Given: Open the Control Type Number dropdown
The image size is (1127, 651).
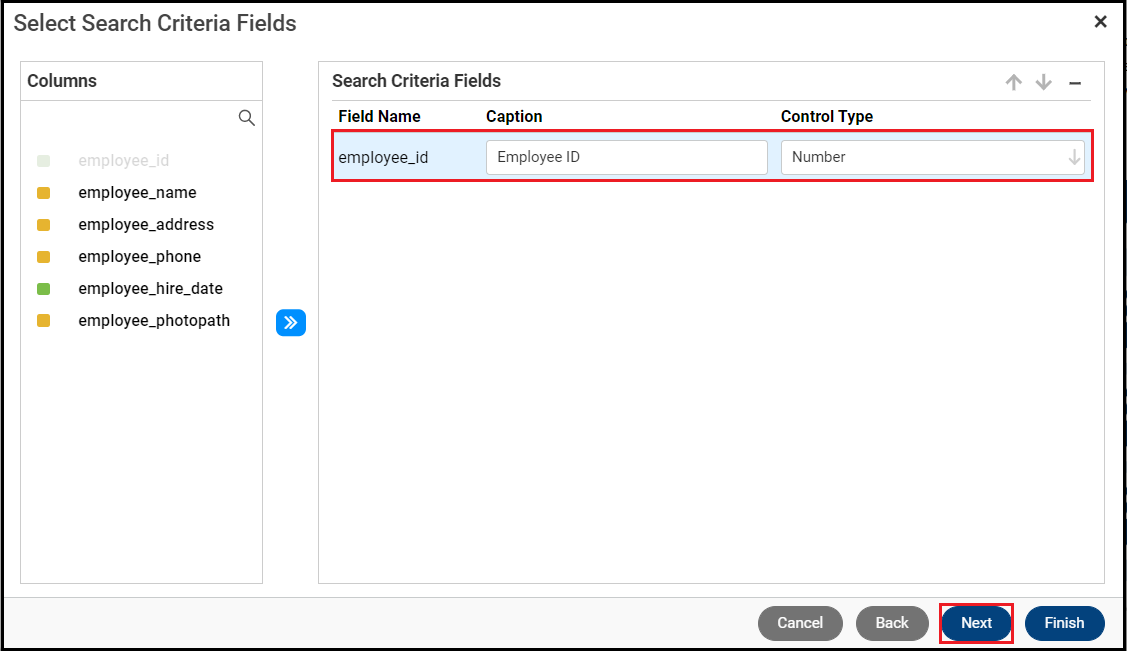Looking at the screenshot, I should coord(920,157).
